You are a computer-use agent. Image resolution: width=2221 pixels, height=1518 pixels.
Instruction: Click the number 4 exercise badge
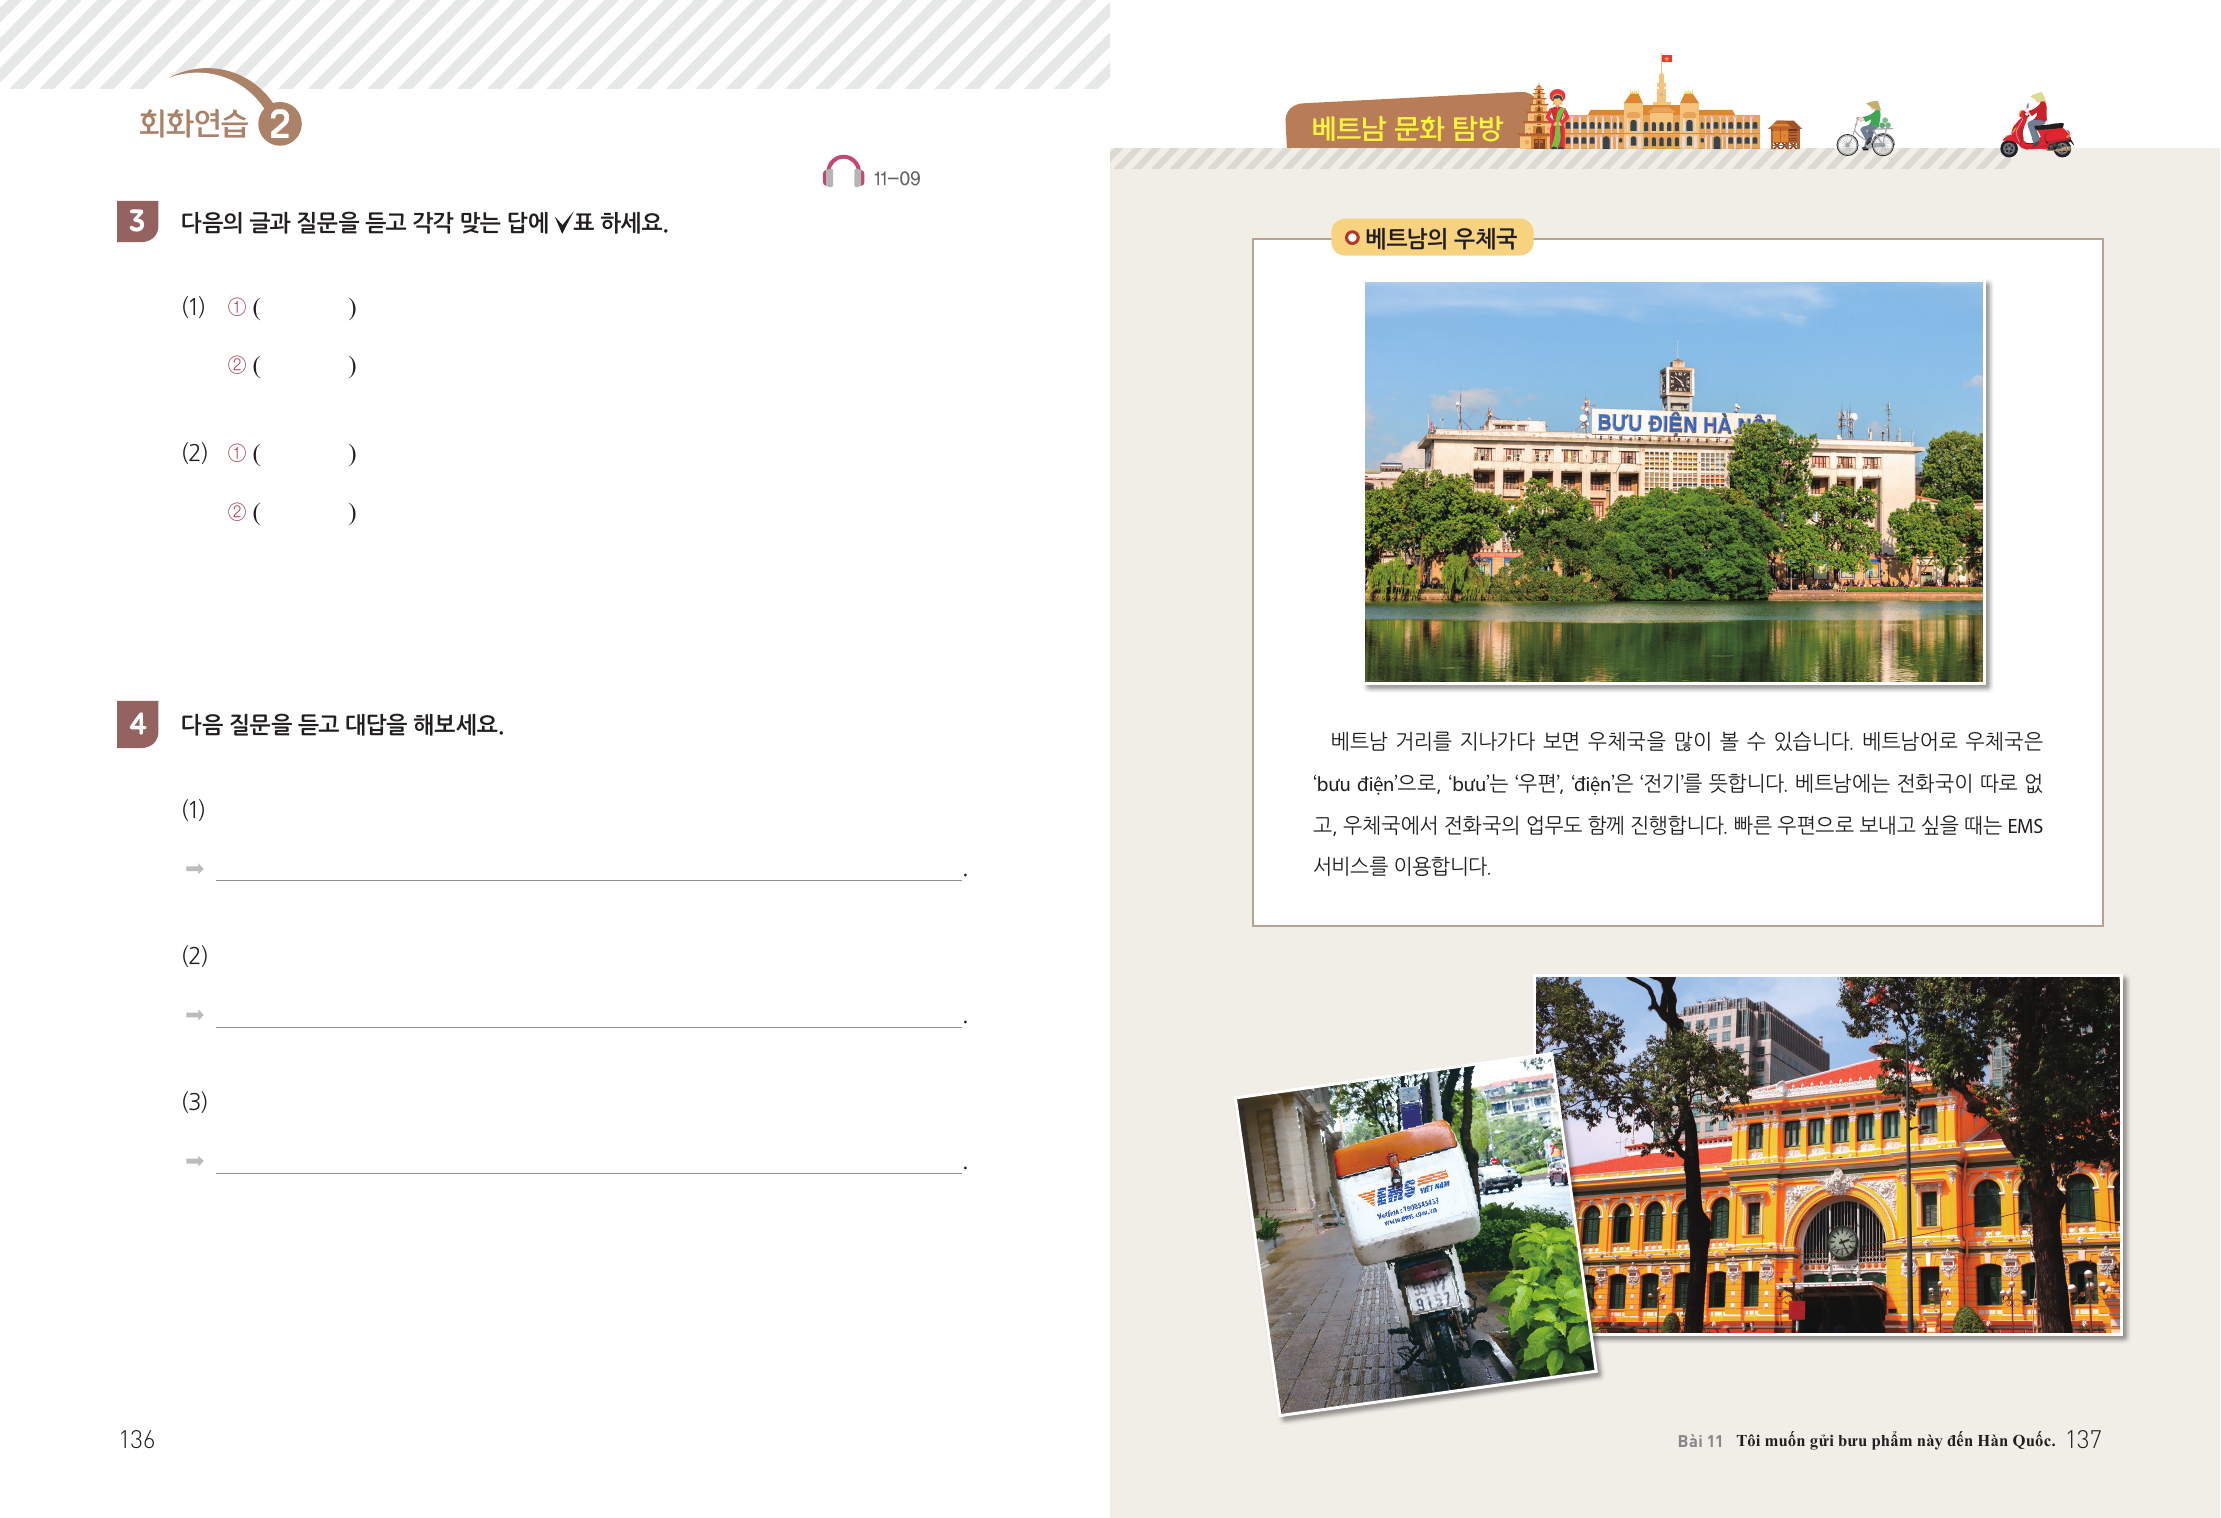(x=137, y=723)
